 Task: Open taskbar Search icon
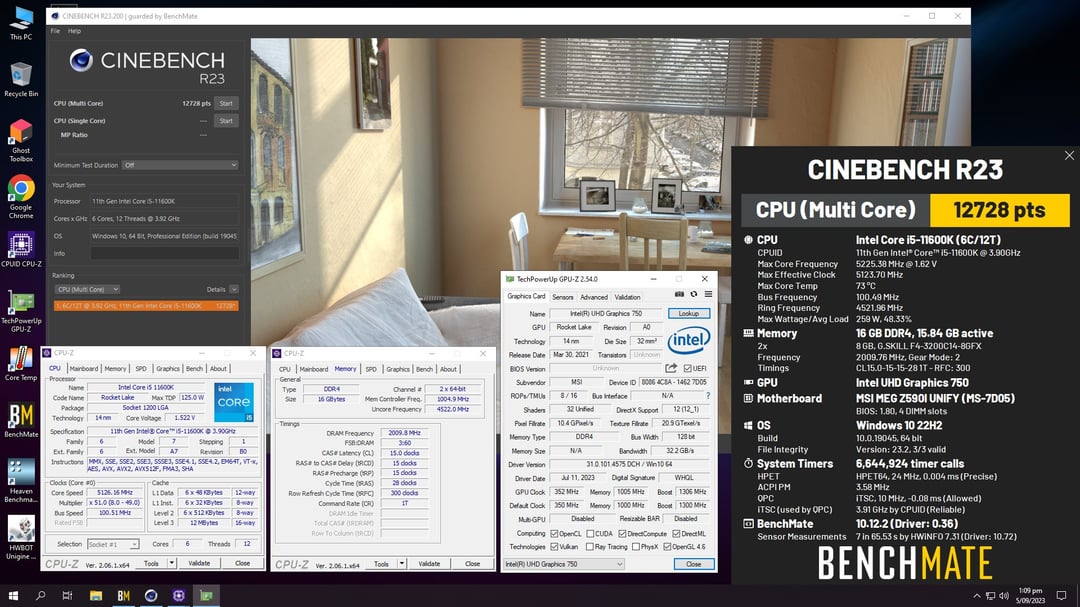click(x=41, y=595)
